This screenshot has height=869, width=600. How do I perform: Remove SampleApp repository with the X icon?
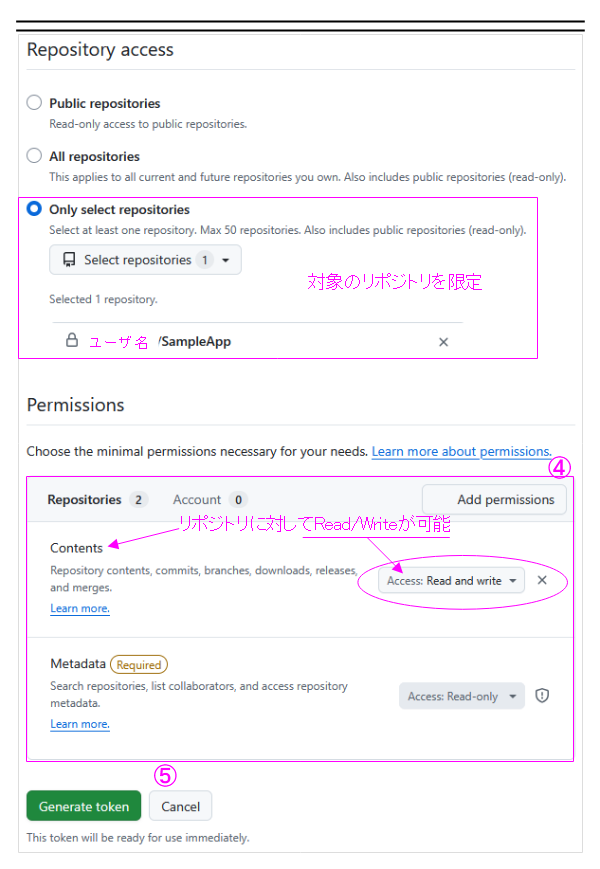[443, 342]
